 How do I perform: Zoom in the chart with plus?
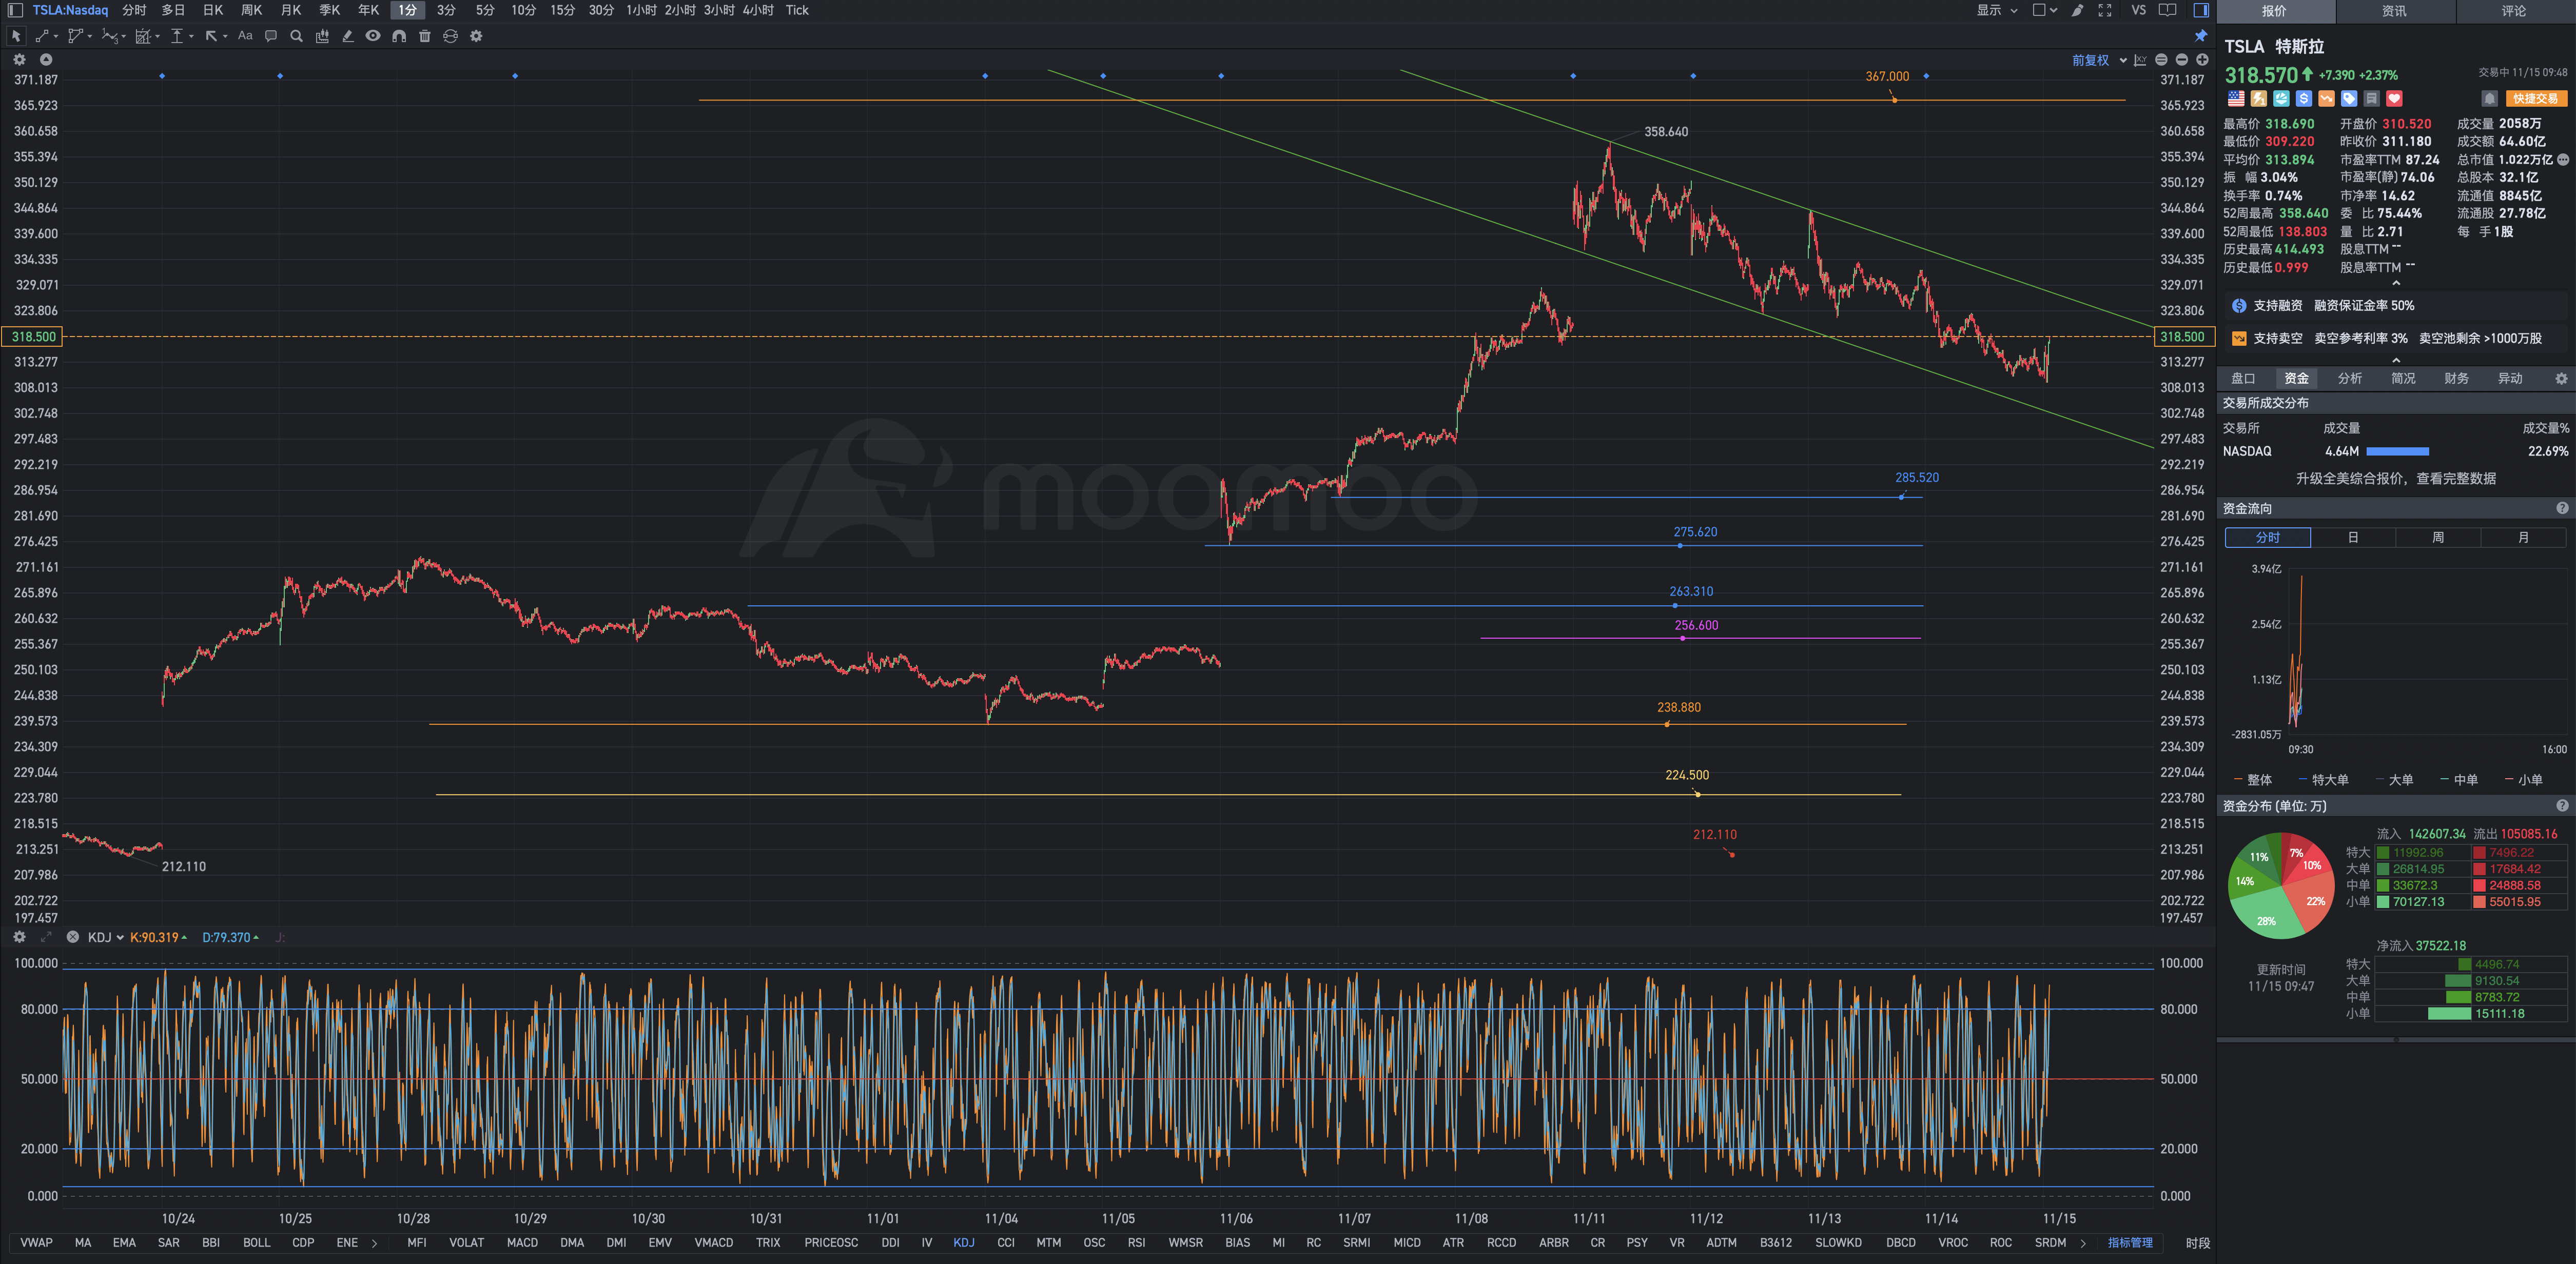(x=2201, y=60)
